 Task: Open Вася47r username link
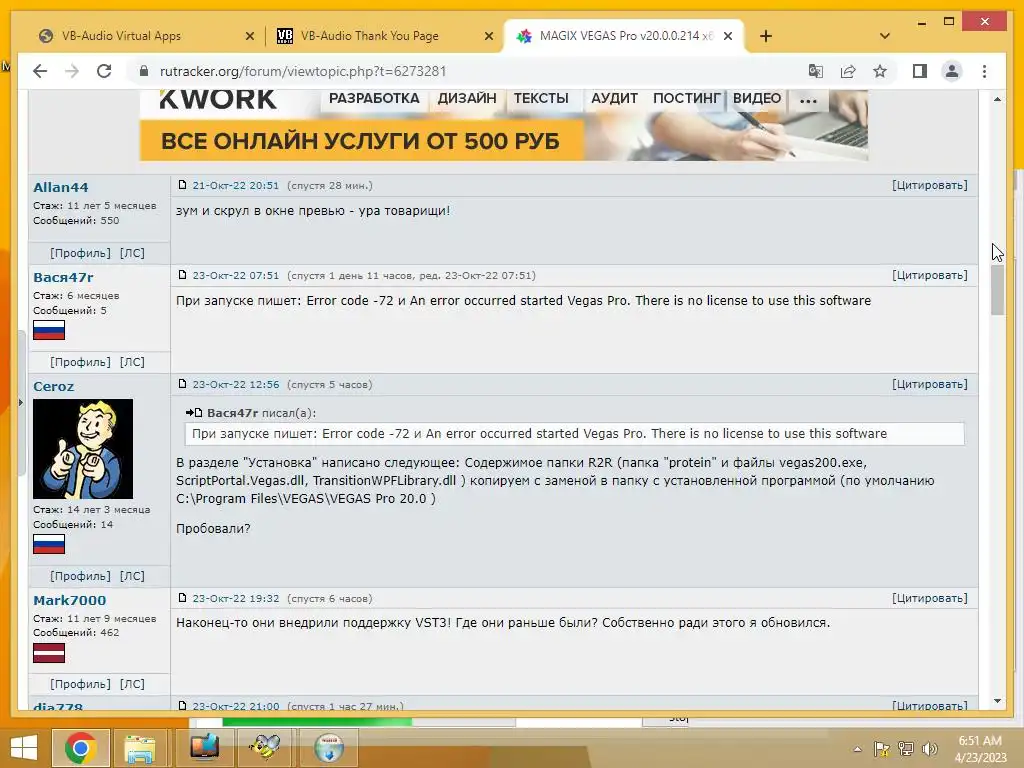(x=63, y=278)
